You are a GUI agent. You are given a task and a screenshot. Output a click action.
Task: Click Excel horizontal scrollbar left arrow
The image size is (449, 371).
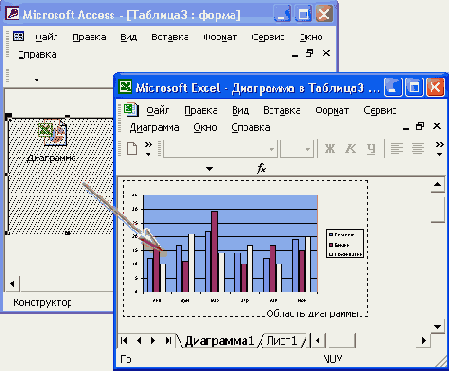pos(318,340)
